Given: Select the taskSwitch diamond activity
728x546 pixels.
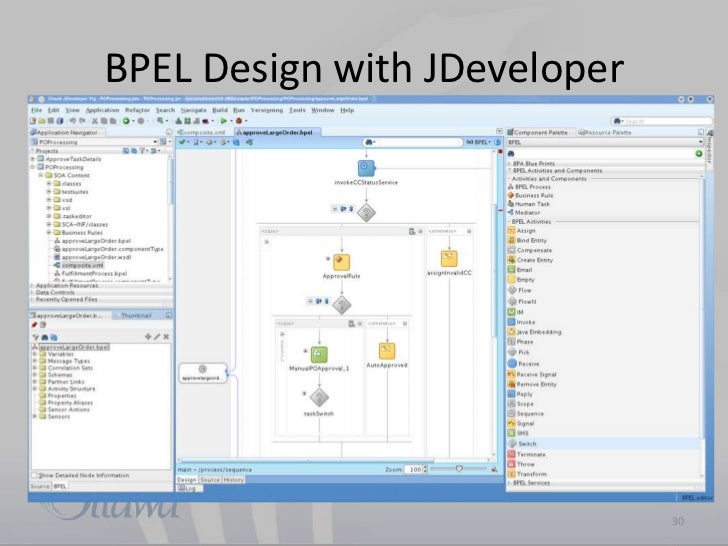Looking at the screenshot, I should [x=319, y=397].
